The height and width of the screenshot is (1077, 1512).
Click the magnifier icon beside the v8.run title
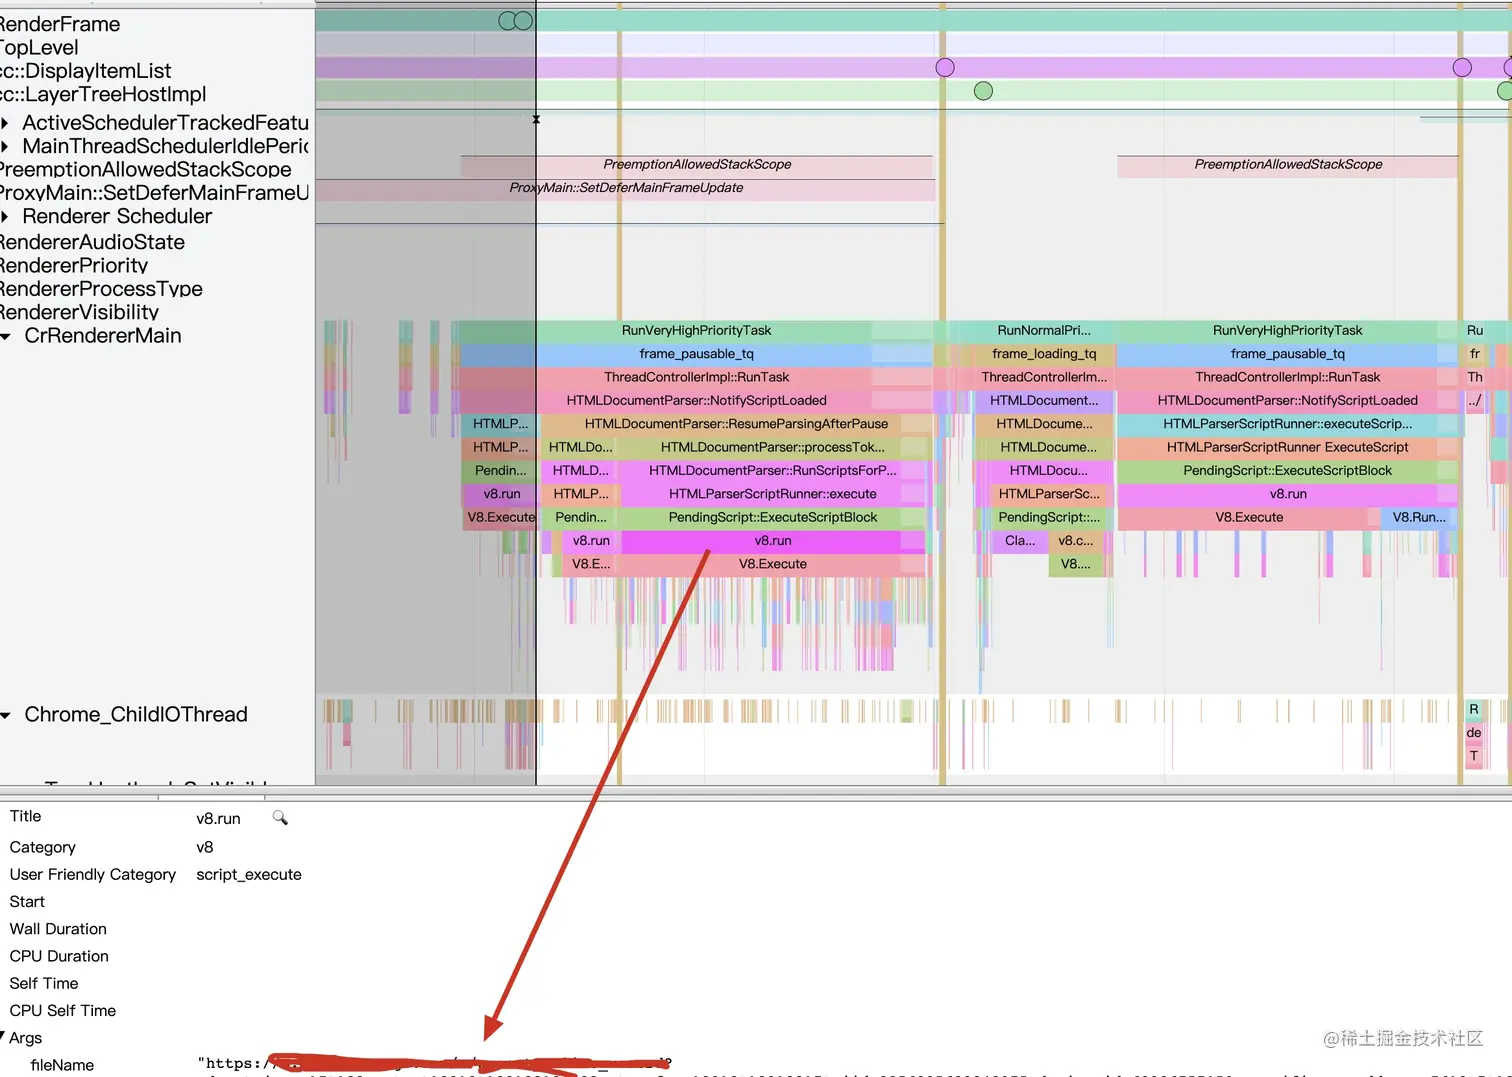point(280,818)
